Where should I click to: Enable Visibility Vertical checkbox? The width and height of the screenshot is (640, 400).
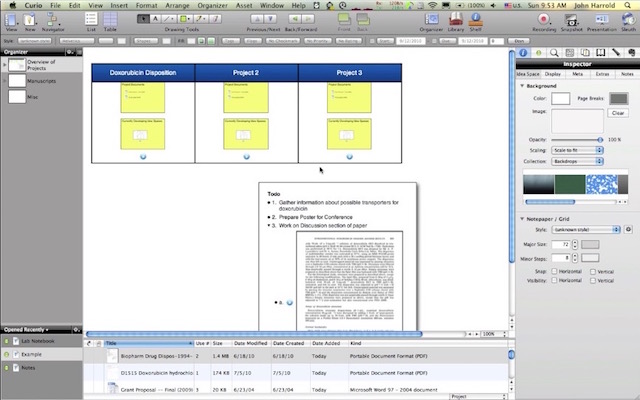point(593,281)
